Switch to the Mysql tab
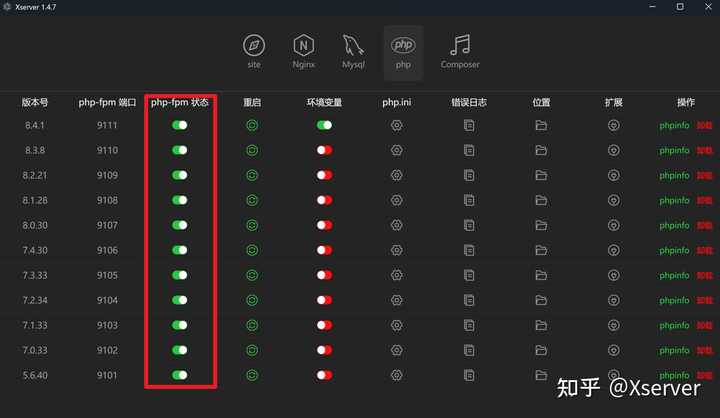720x418 pixels. click(353, 52)
